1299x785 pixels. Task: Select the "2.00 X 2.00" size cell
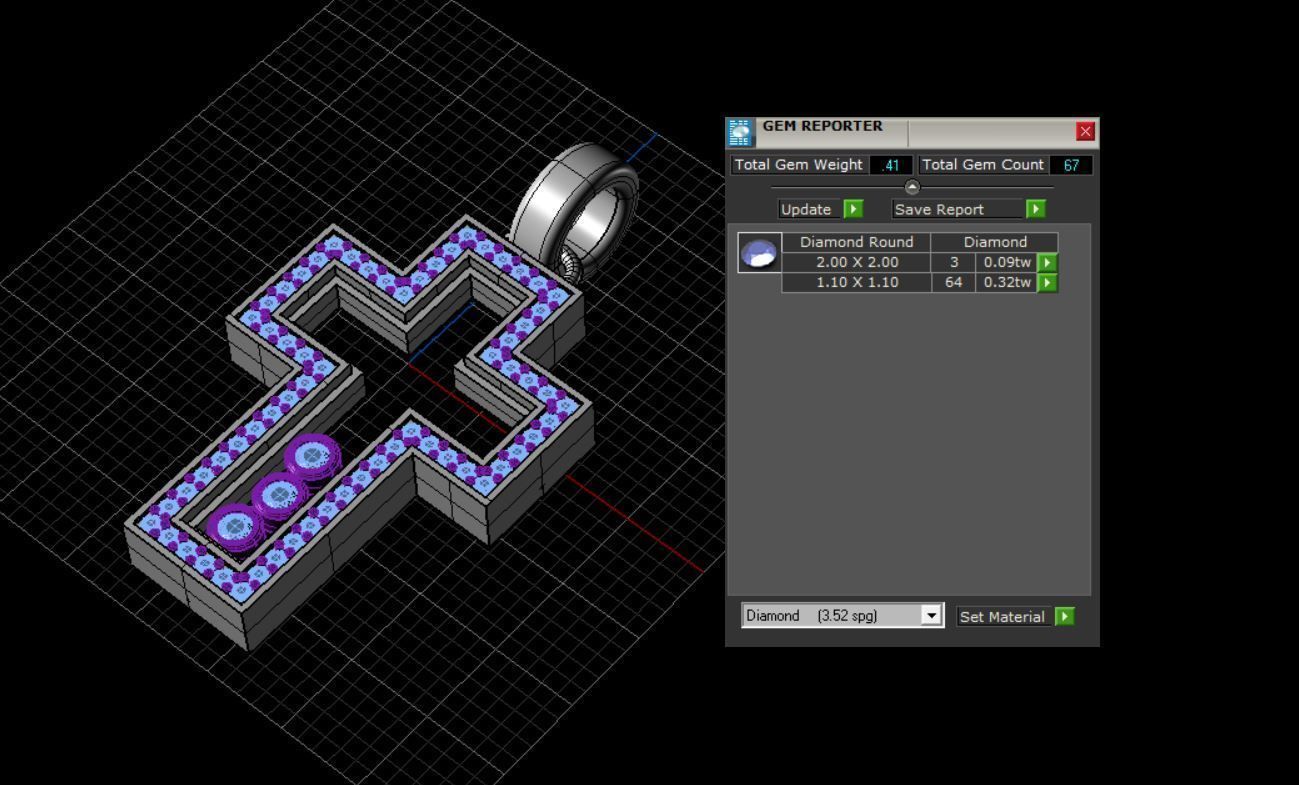click(x=857, y=262)
